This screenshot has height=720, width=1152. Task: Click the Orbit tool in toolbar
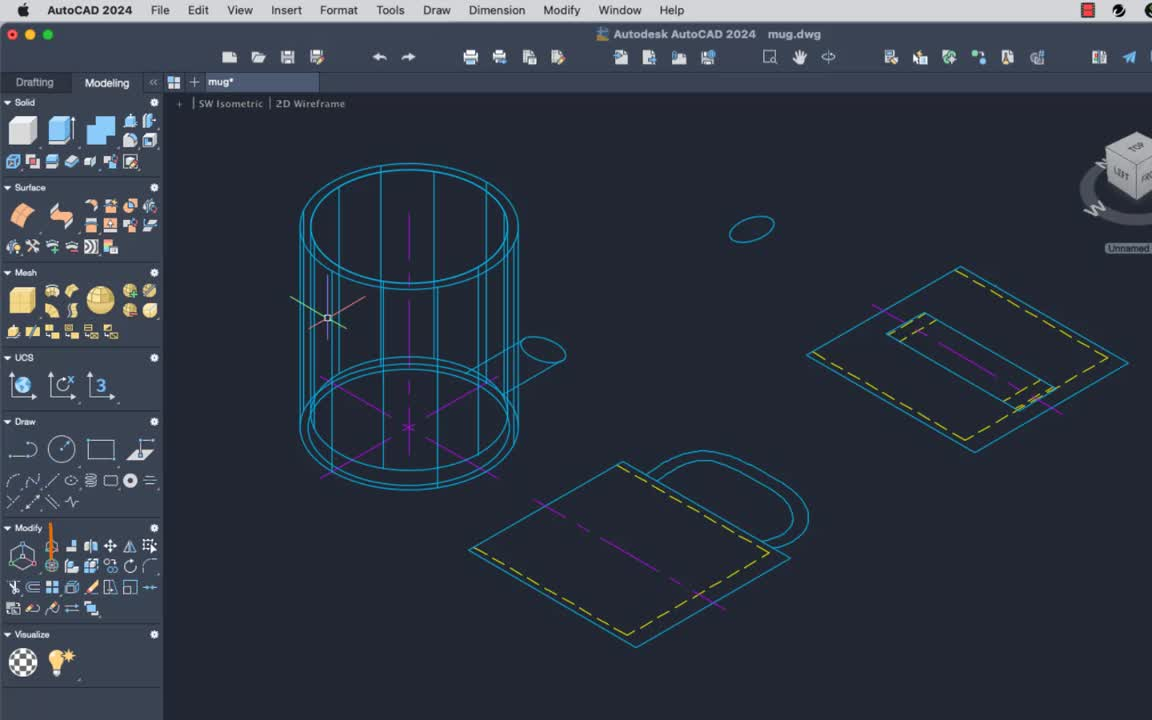coord(828,57)
